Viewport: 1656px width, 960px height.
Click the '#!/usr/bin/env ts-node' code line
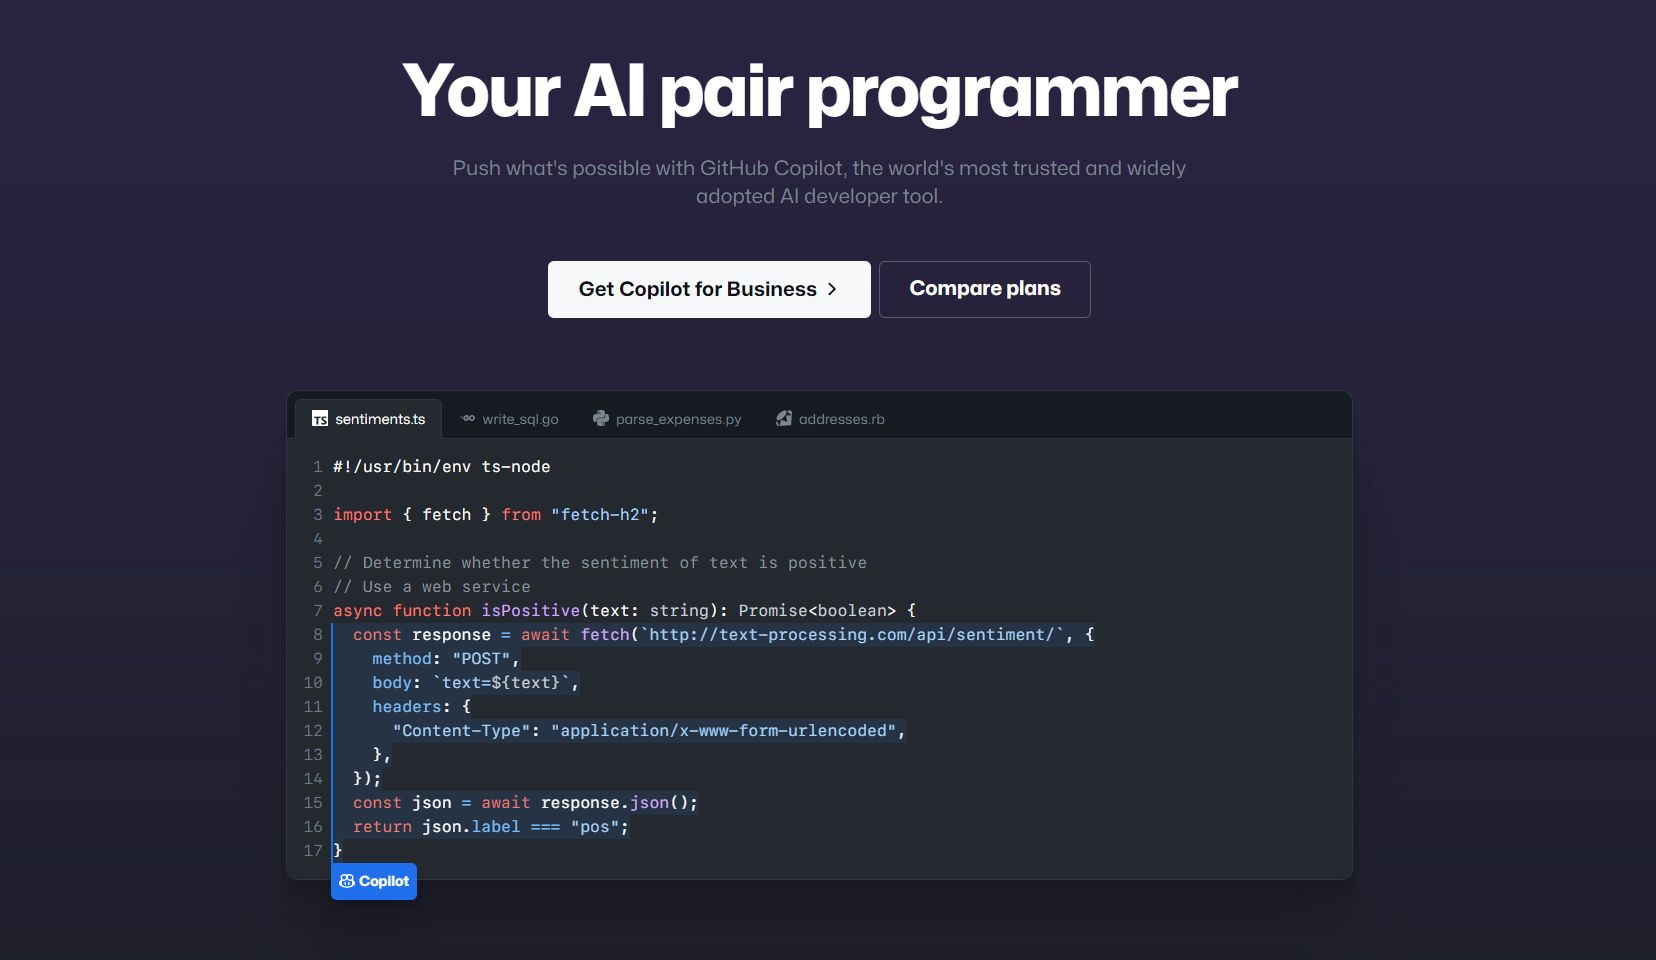(442, 467)
